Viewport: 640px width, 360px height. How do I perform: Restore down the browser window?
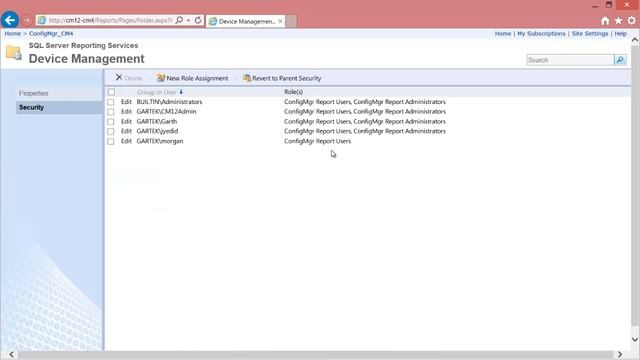pos(609,5)
